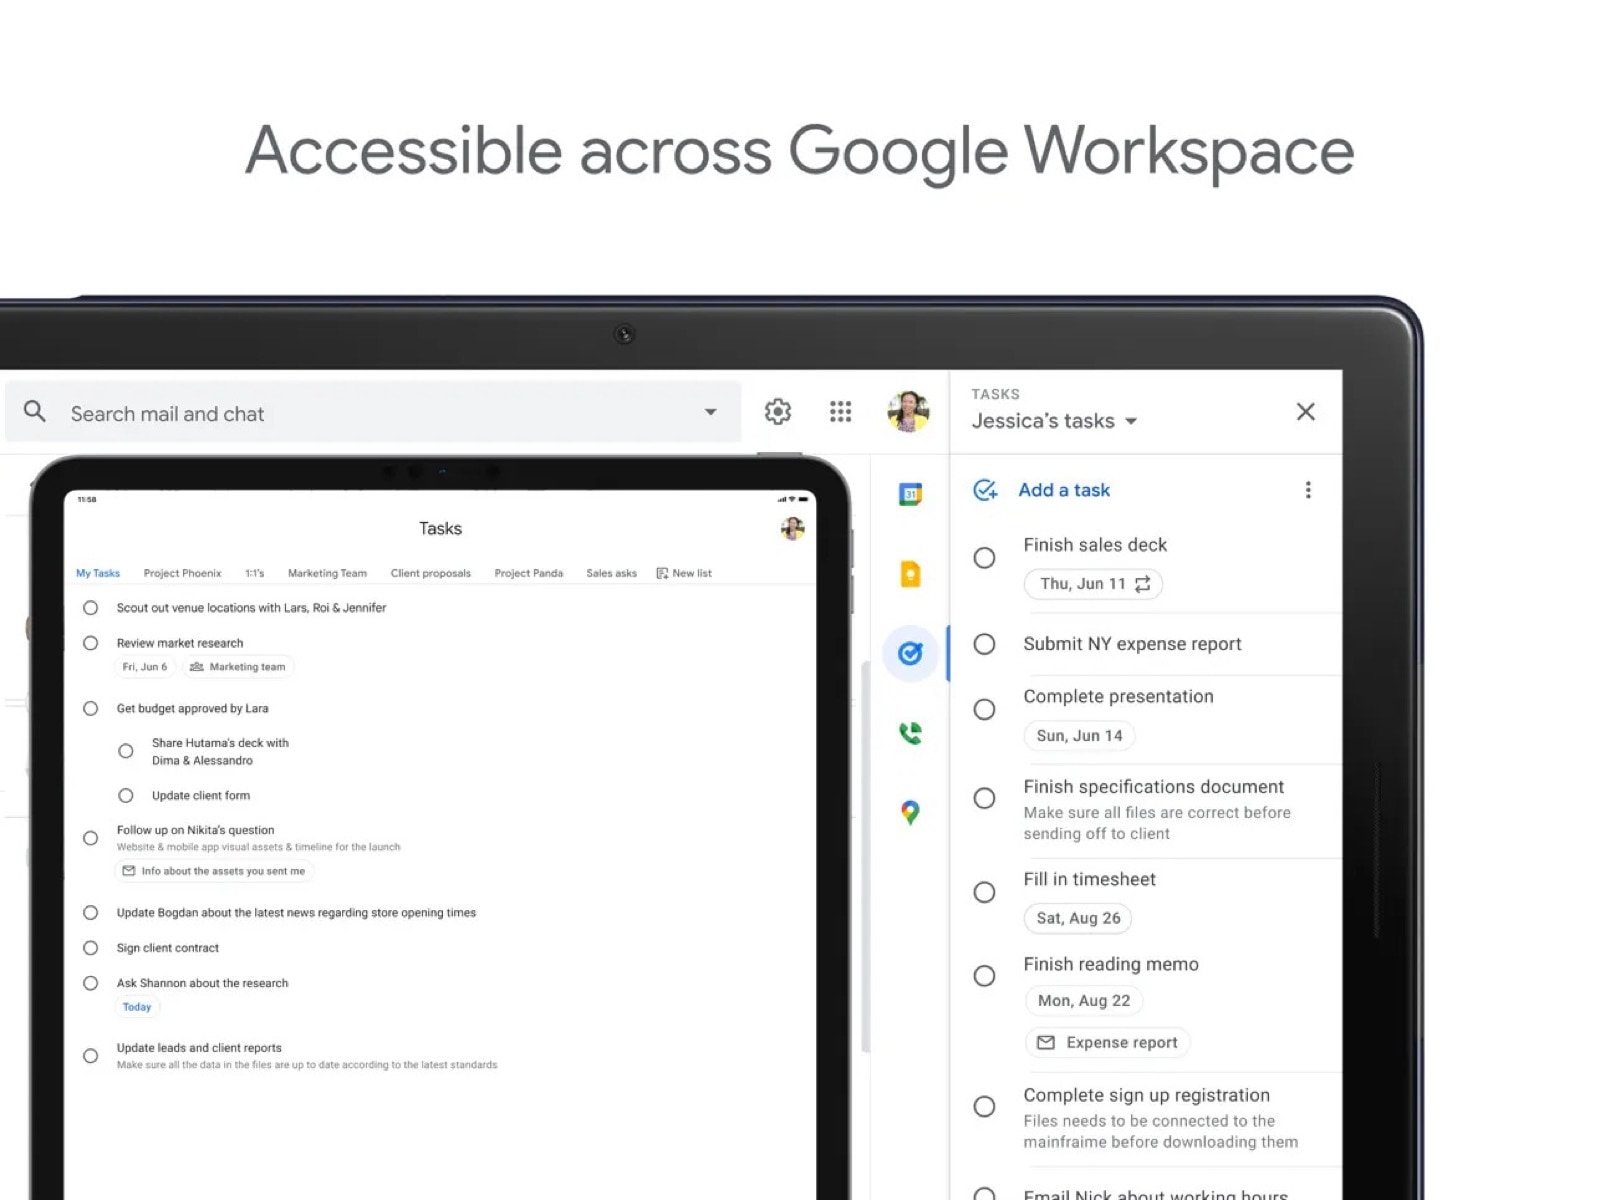
Task: Mark Finish sales deck as complete
Action: (x=985, y=558)
